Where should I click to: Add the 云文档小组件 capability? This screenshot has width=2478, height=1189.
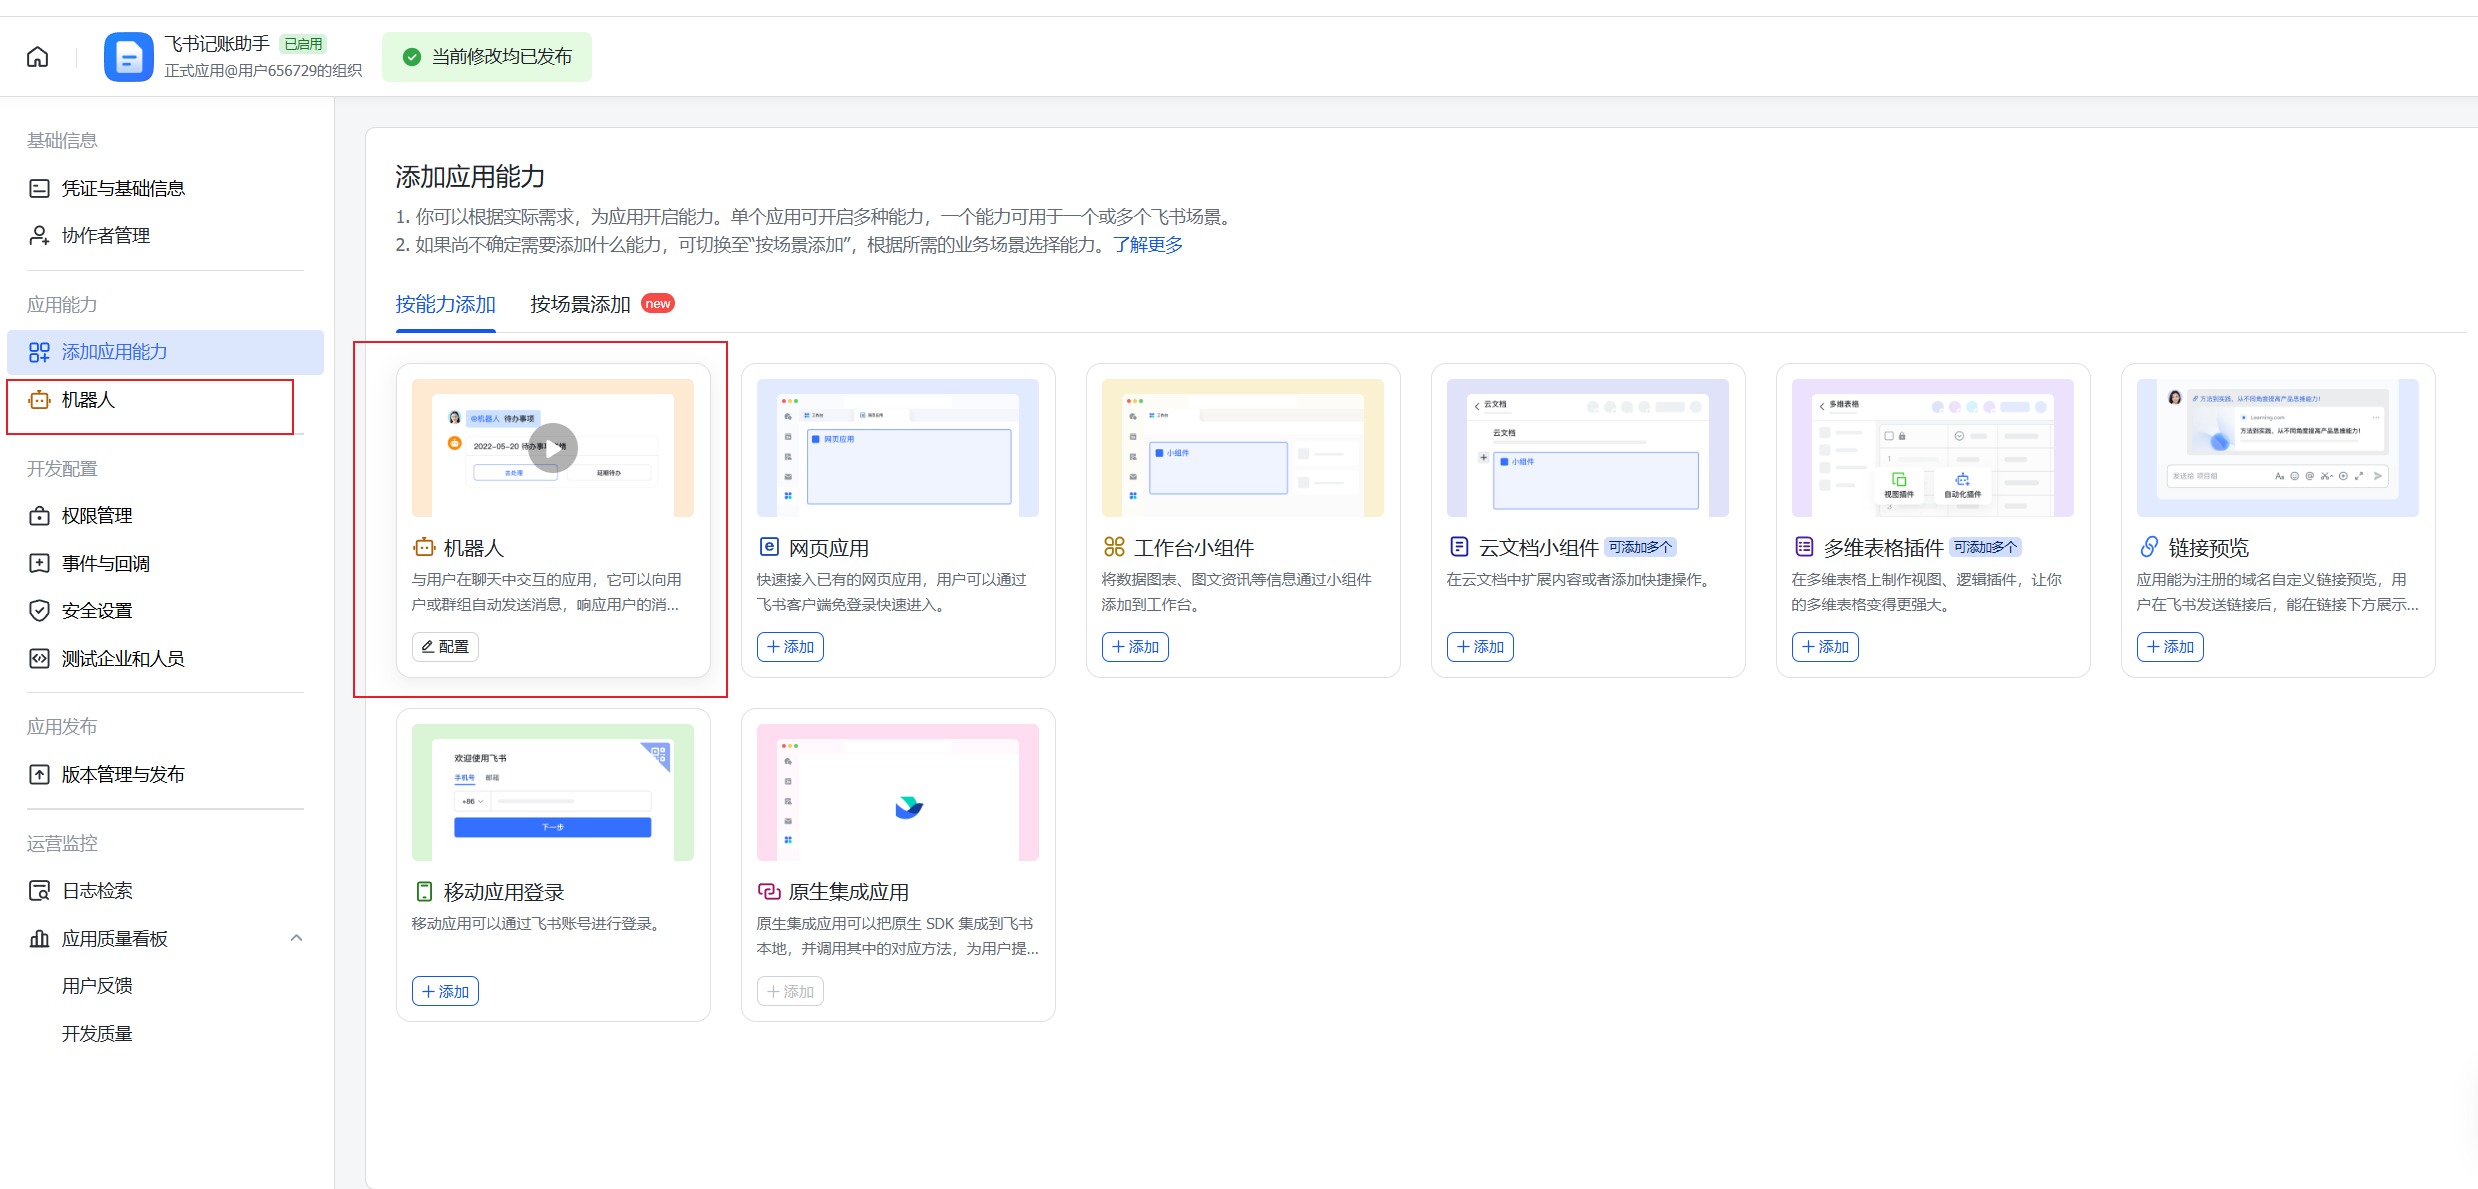[x=1480, y=647]
